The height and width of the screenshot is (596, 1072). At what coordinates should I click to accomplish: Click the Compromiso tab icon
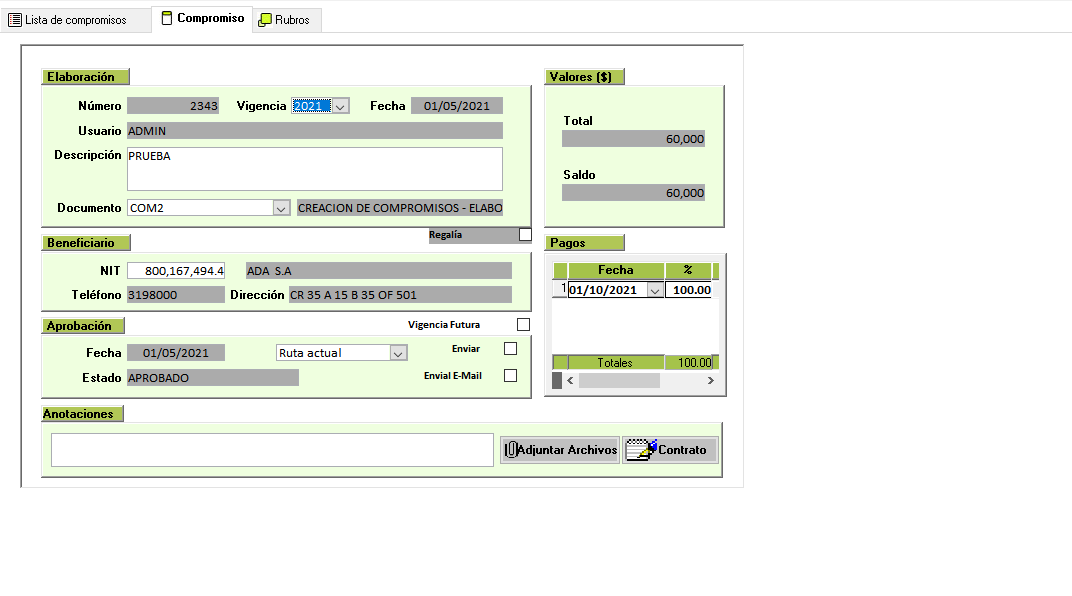coord(167,18)
